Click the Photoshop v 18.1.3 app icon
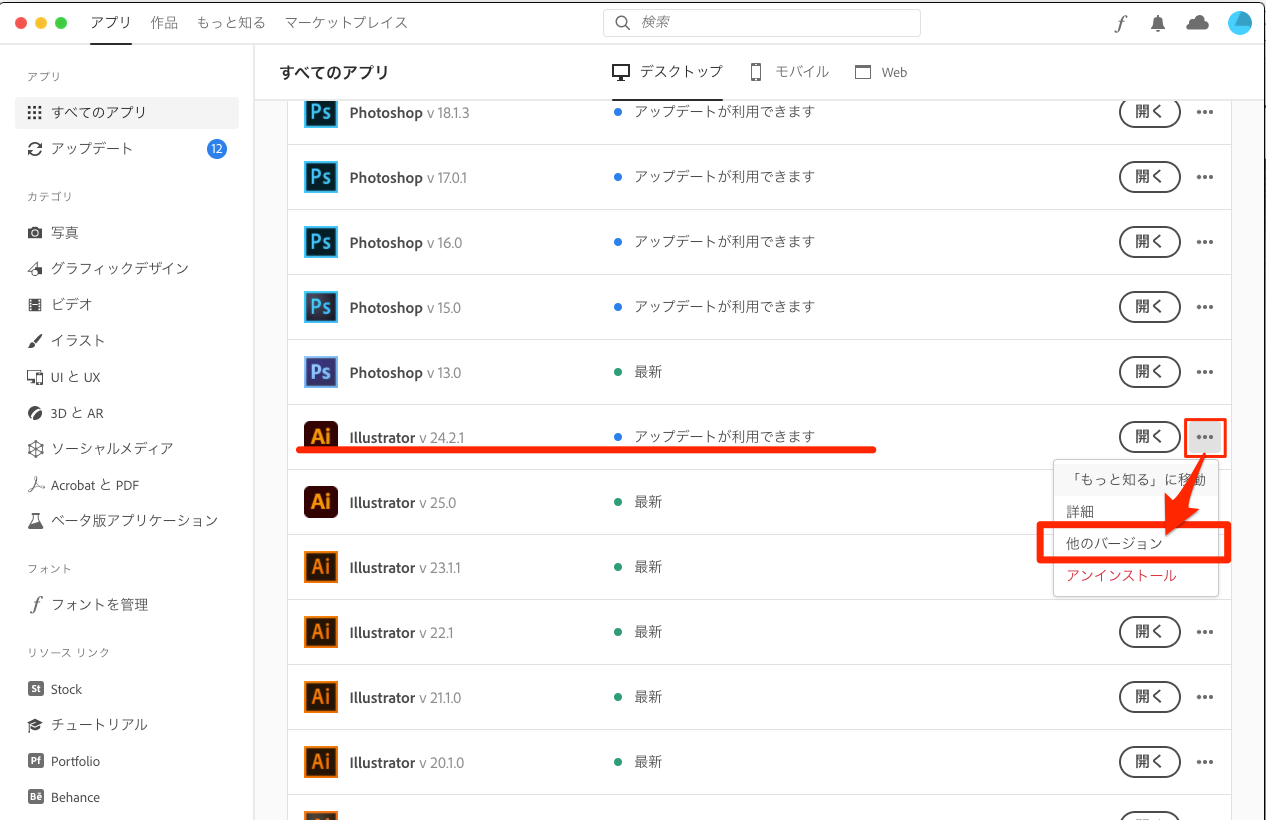This screenshot has height=820, width=1266. (320, 112)
